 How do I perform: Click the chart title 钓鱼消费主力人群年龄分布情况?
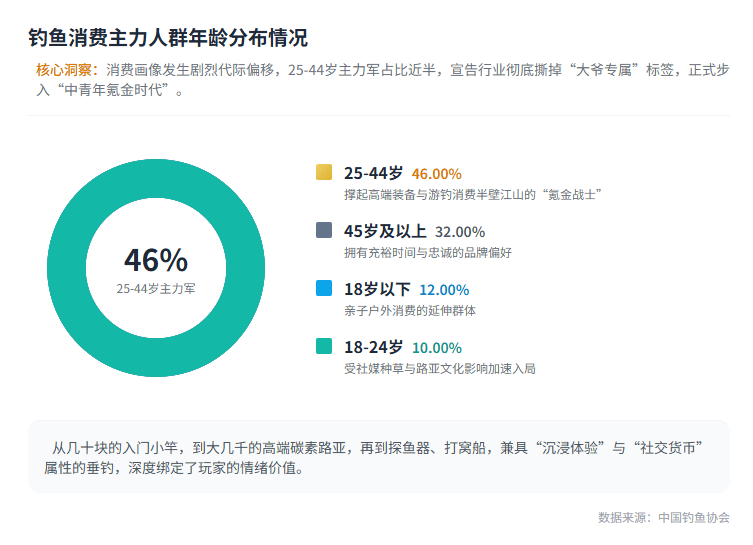pos(168,38)
